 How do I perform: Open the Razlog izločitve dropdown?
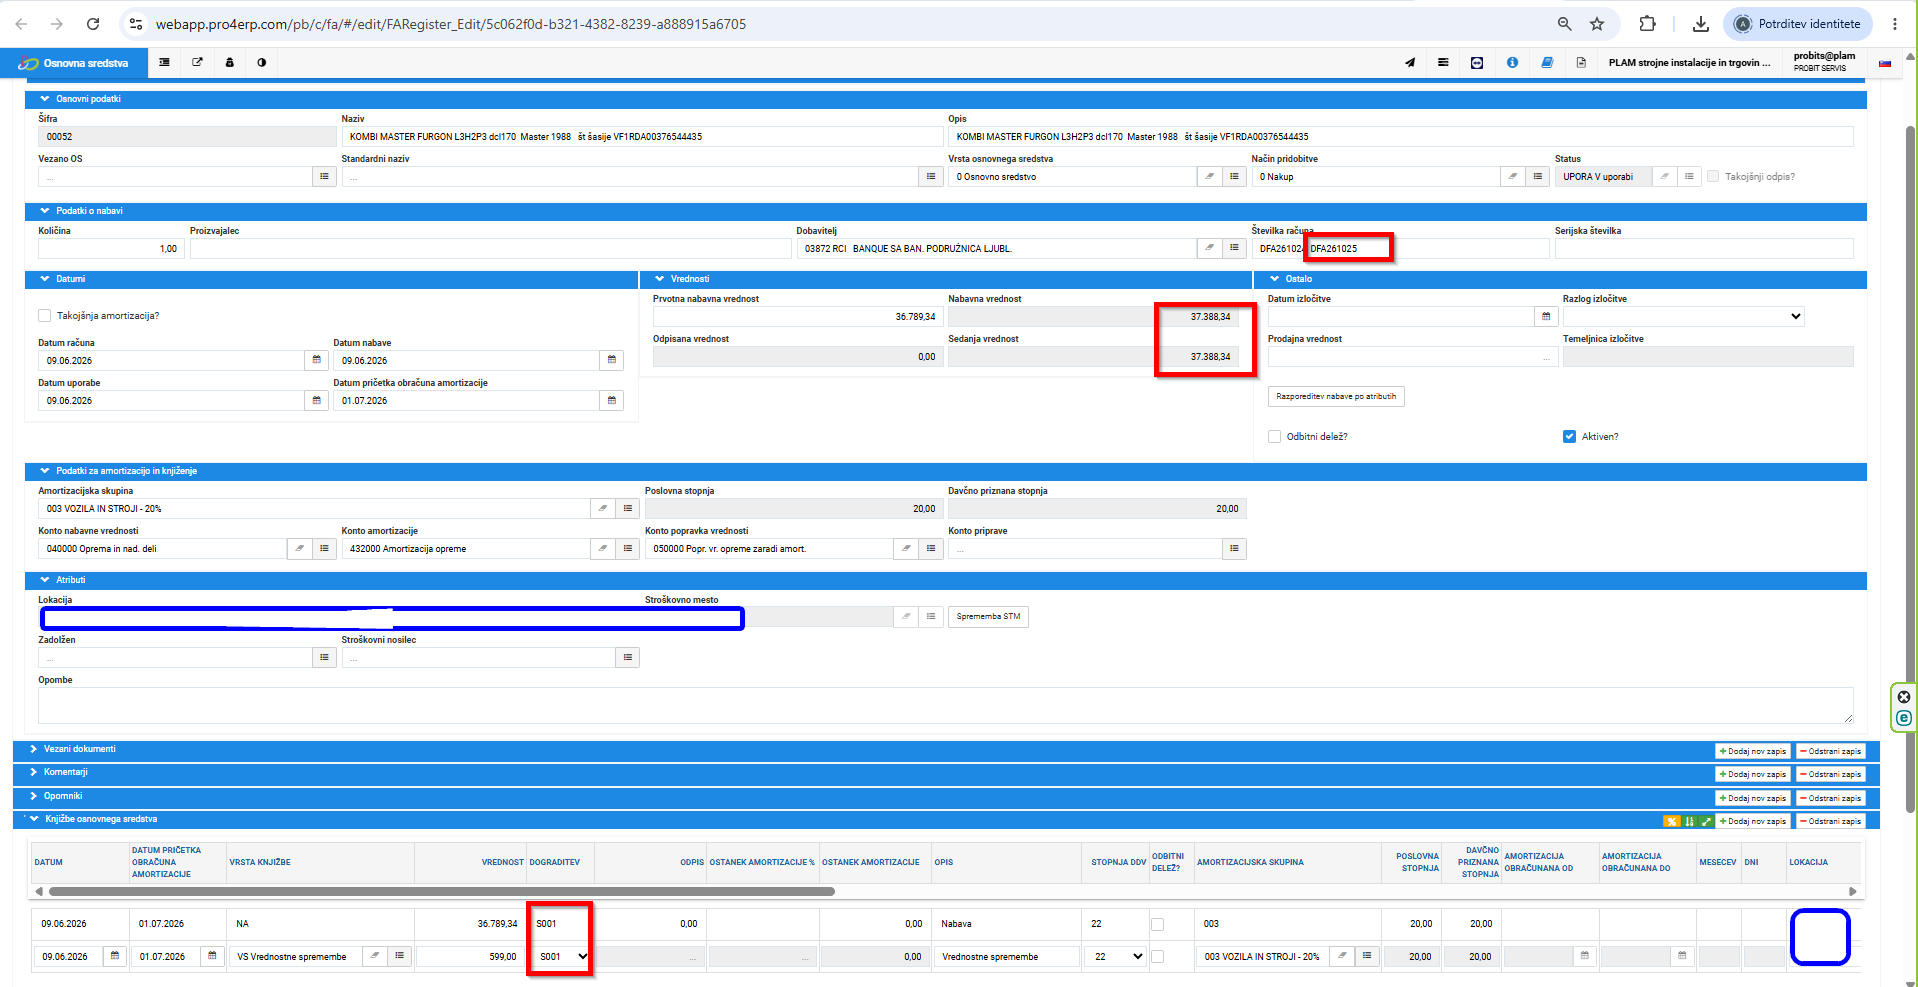[x=1684, y=316]
